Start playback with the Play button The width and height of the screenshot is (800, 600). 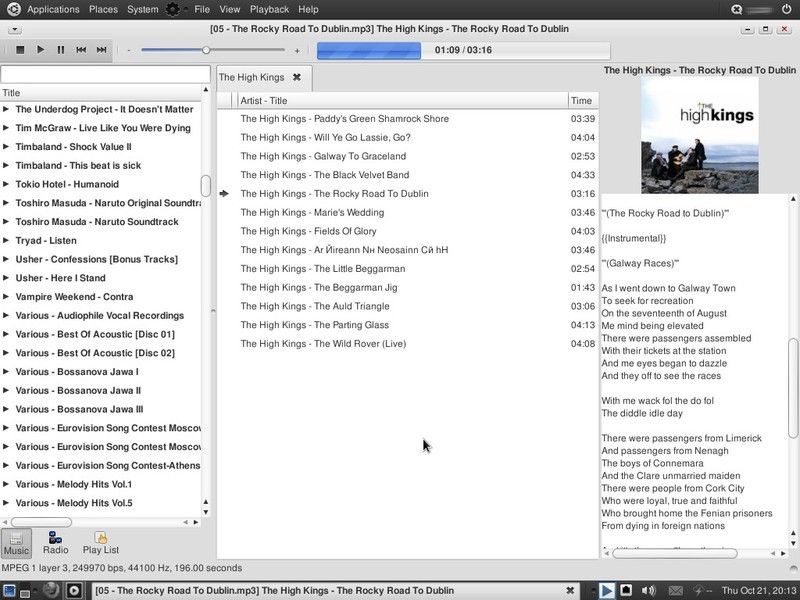coord(40,50)
